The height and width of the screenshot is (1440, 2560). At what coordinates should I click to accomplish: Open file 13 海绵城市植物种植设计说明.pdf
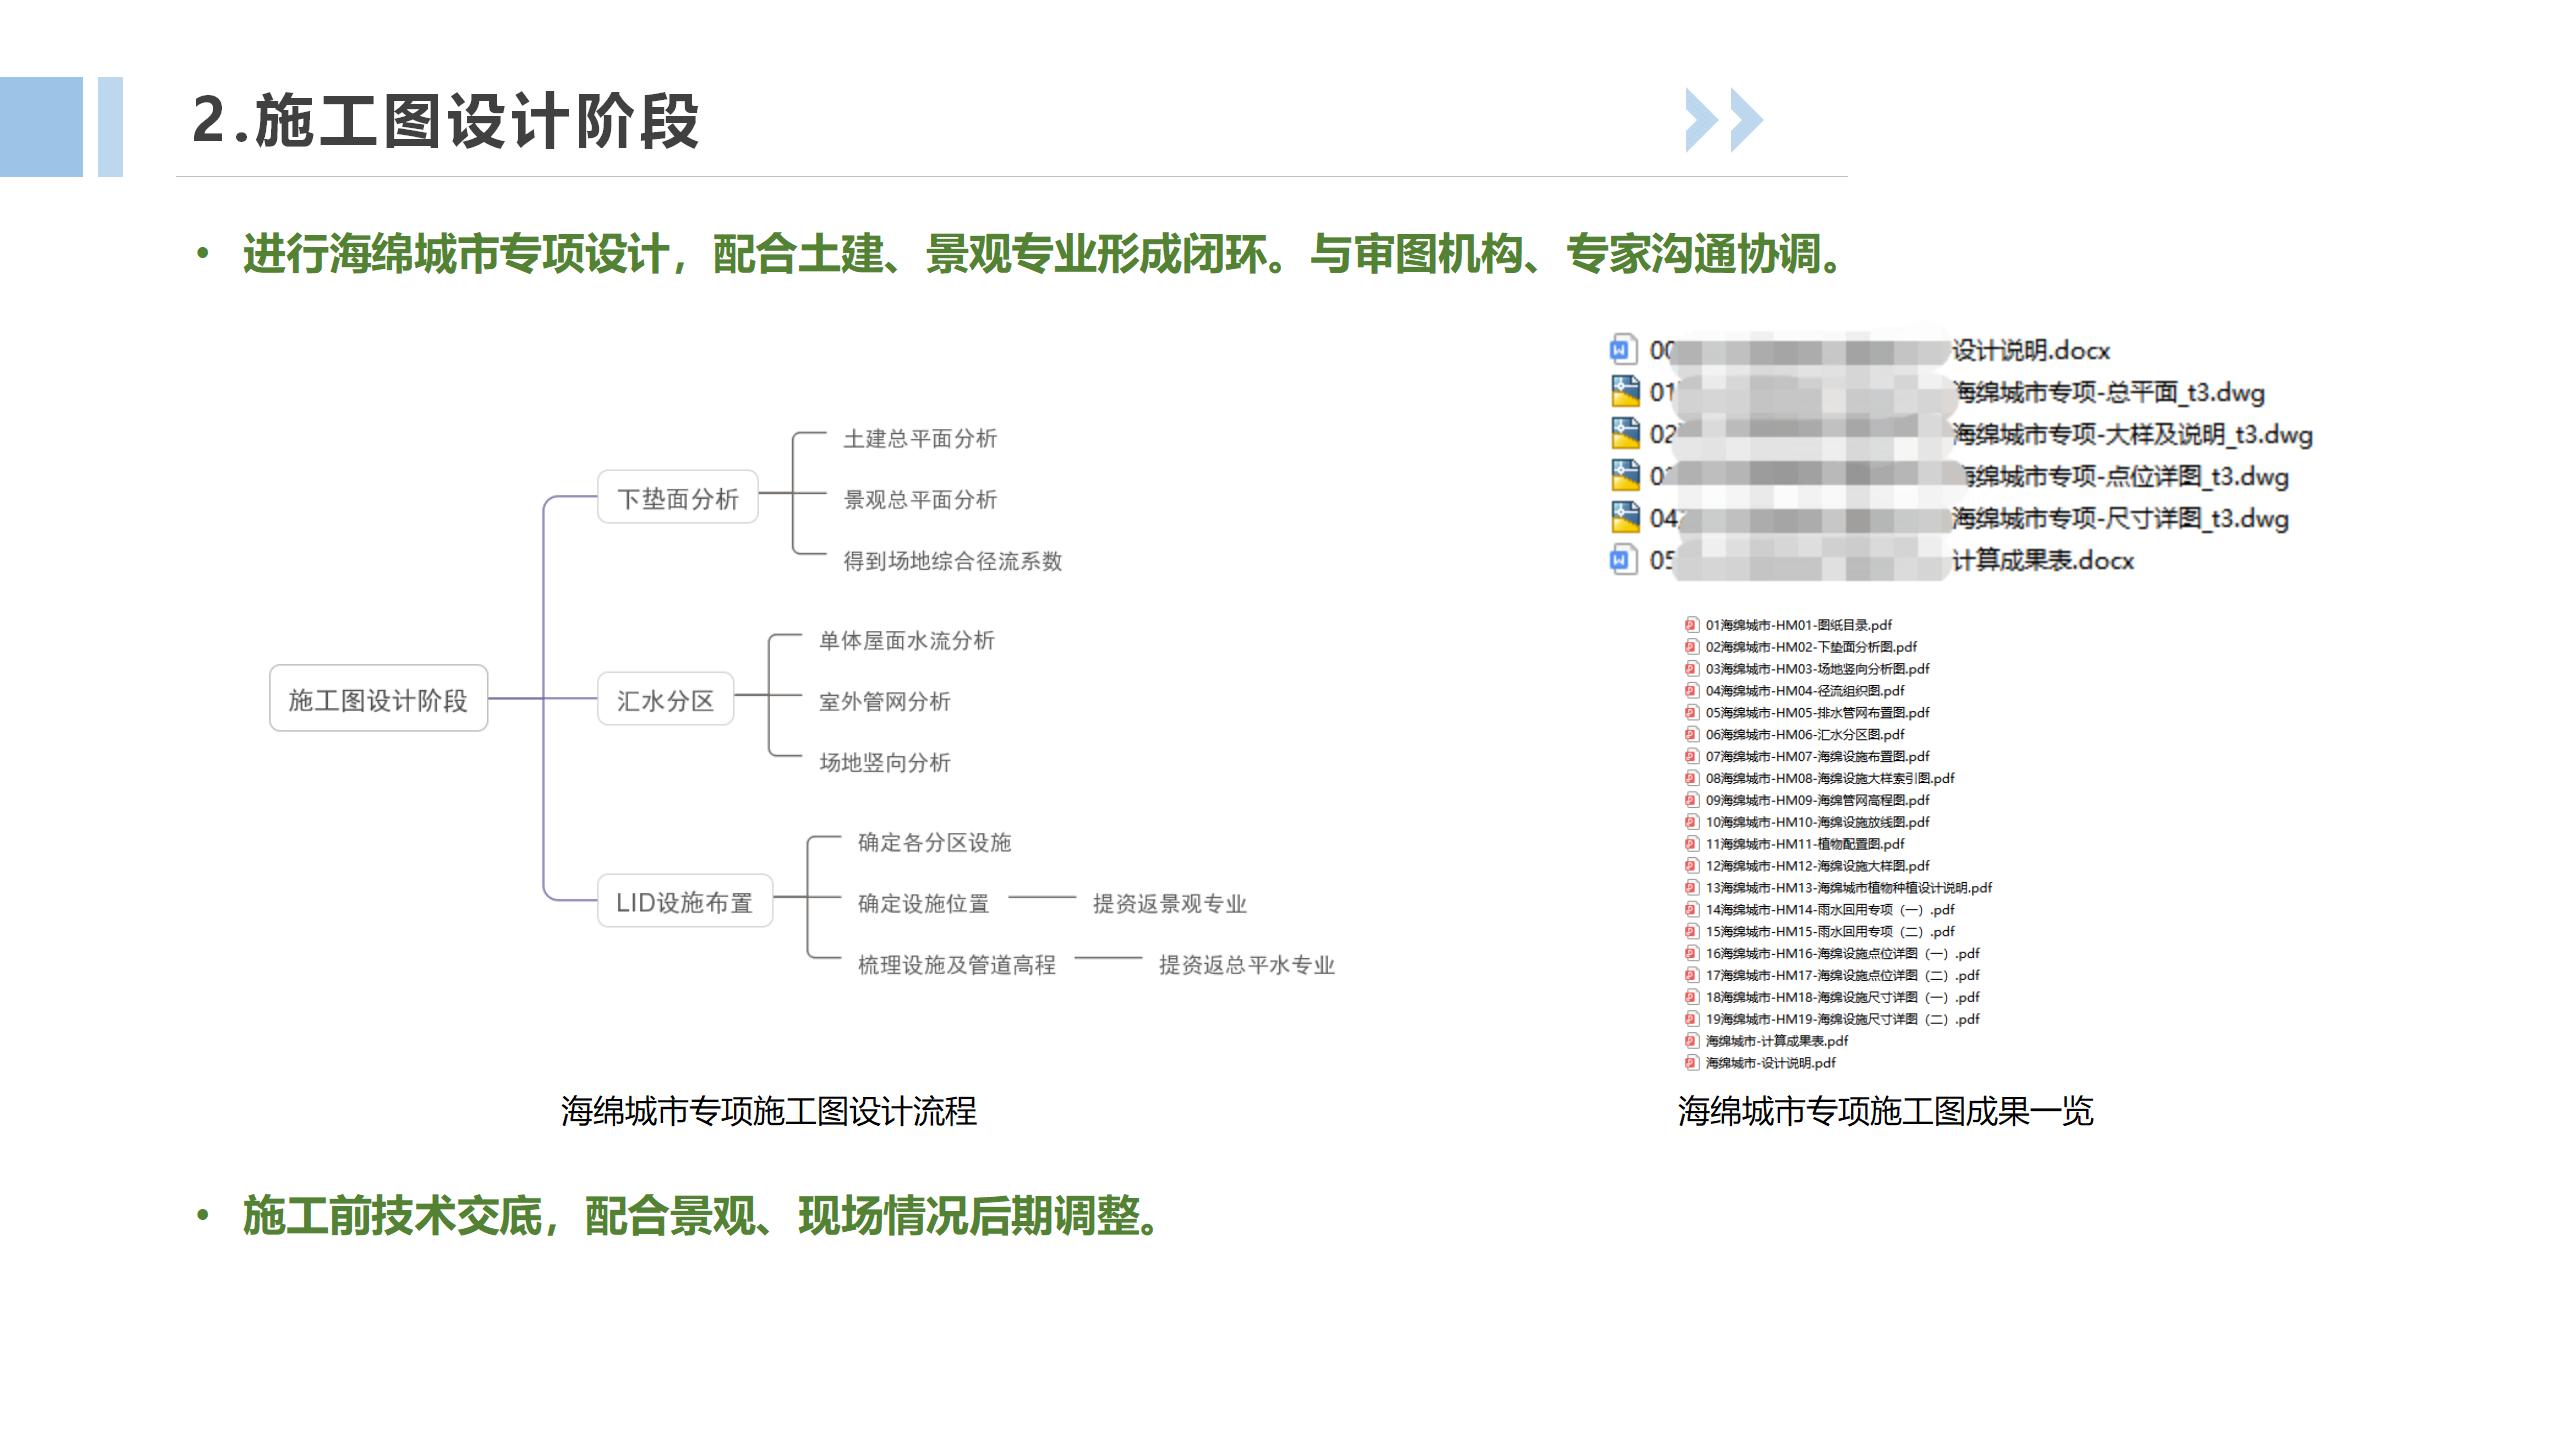coord(1848,888)
